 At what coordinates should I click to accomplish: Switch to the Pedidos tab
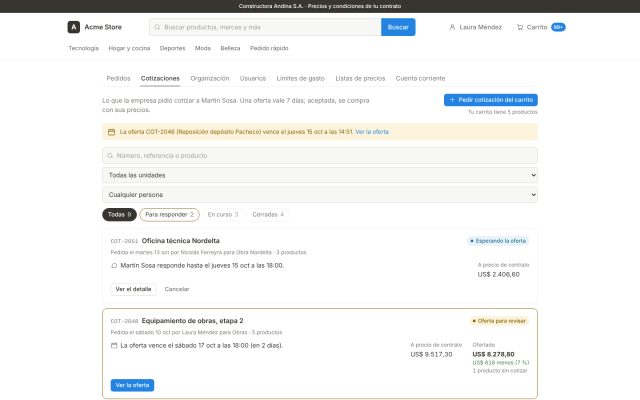click(x=118, y=78)
